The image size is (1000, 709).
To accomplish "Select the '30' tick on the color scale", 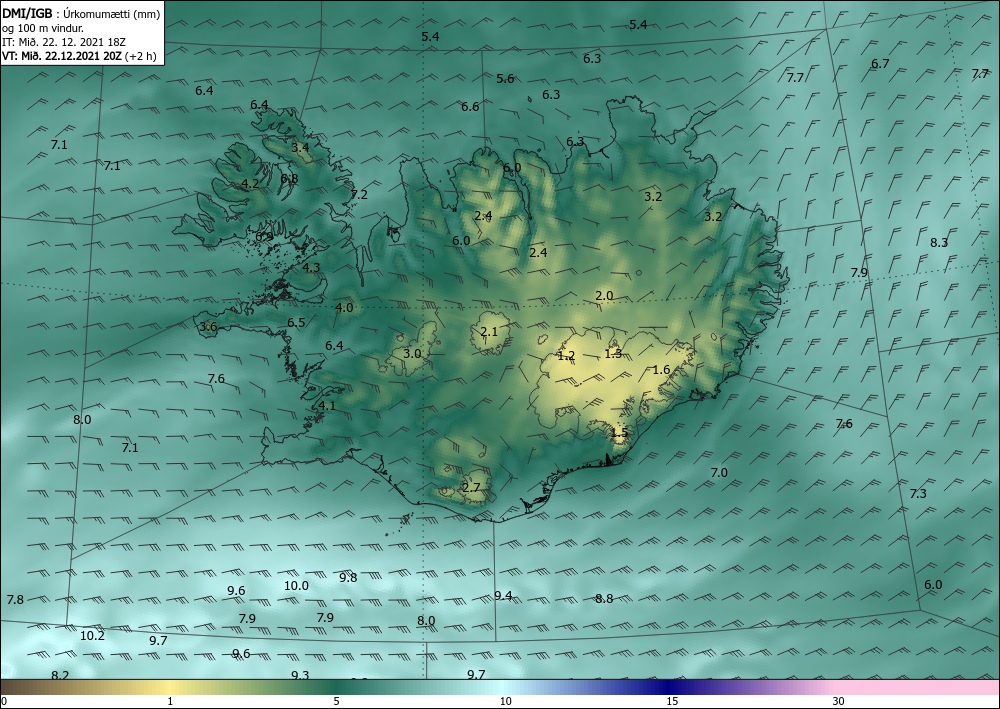I will tap(838, 701).
